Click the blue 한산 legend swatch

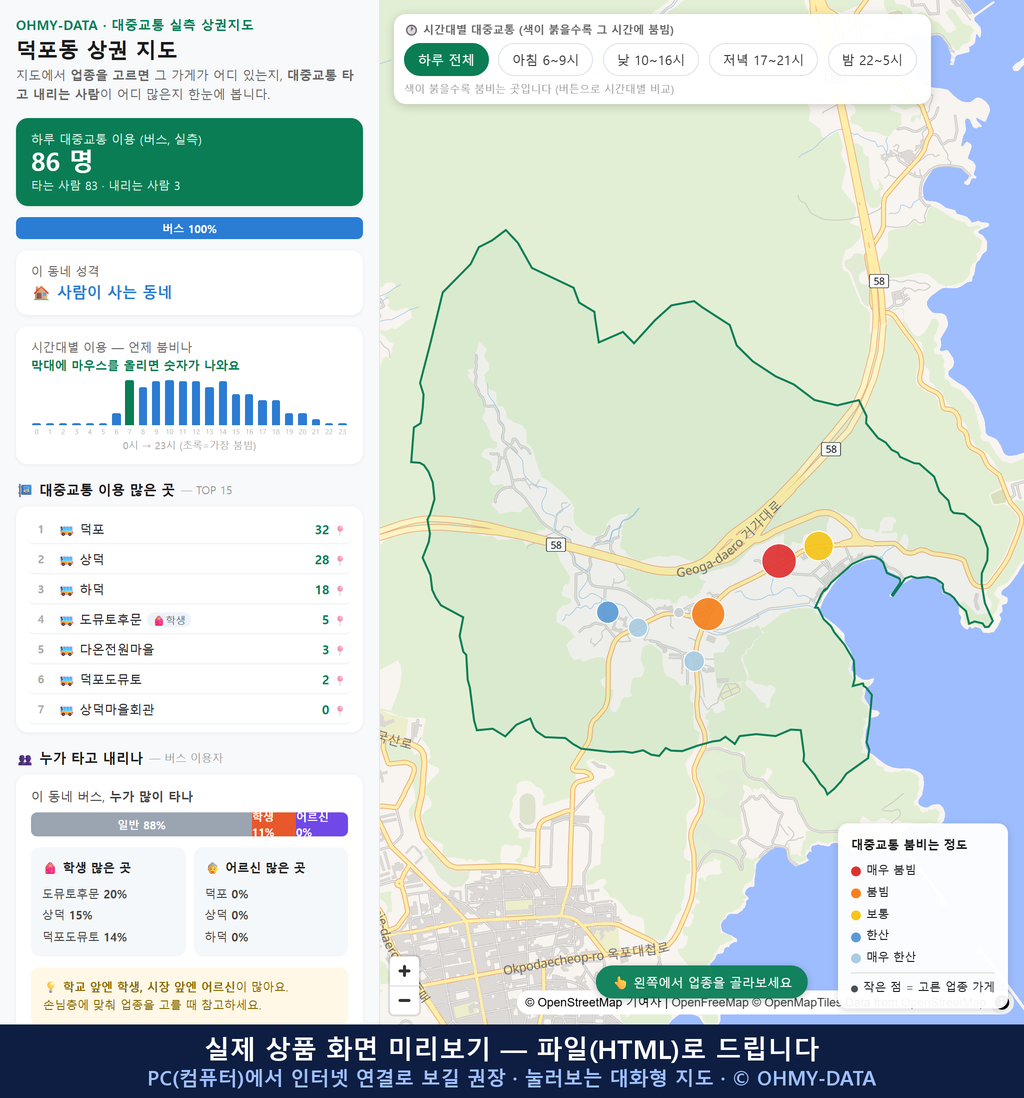(x=856, y=936)
